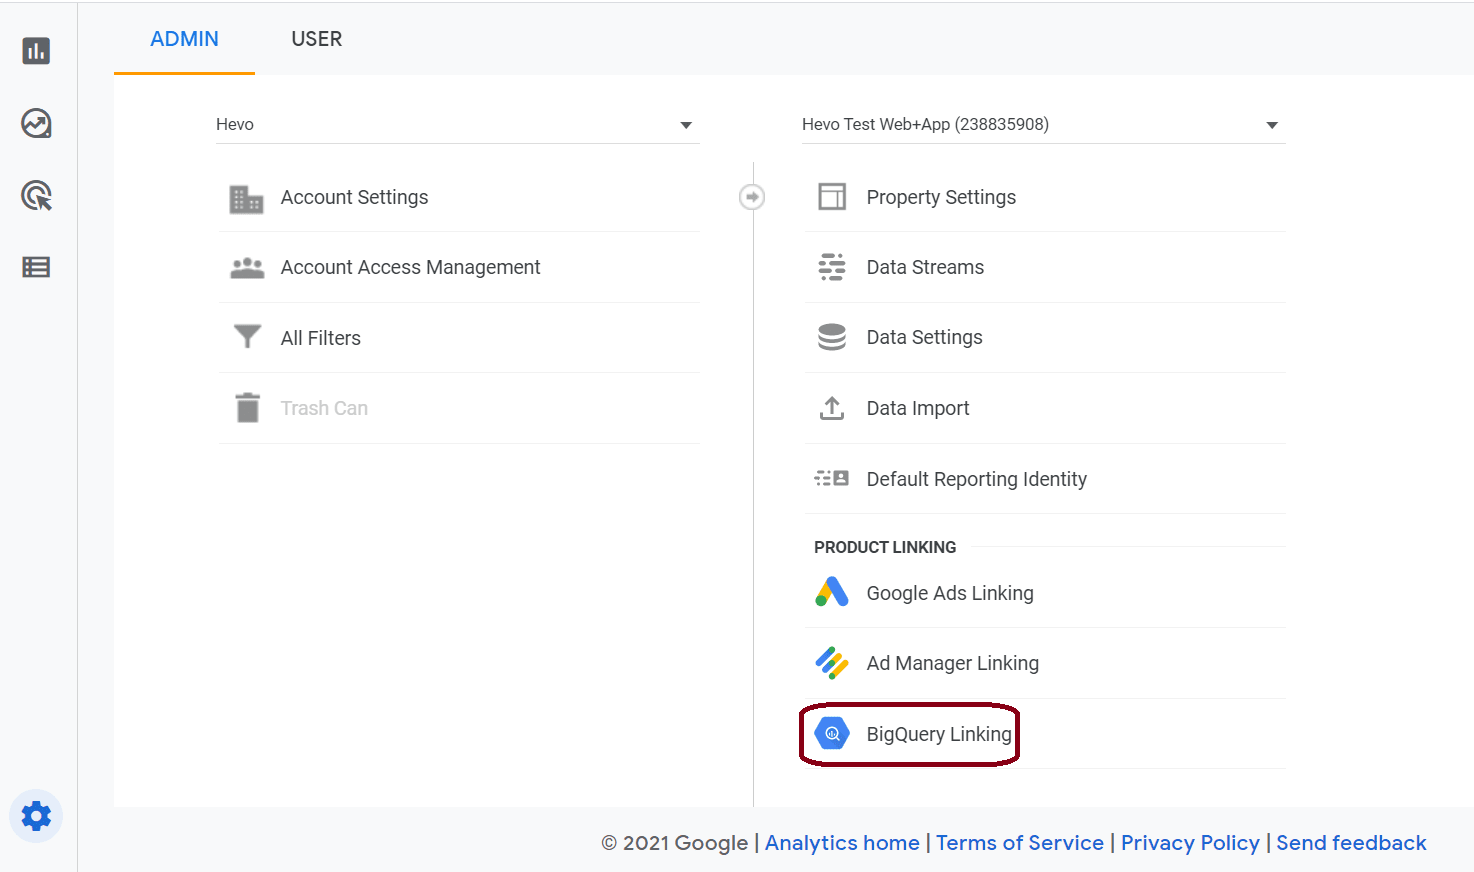Click the Ad Manager logo icon

coord(832,662)
